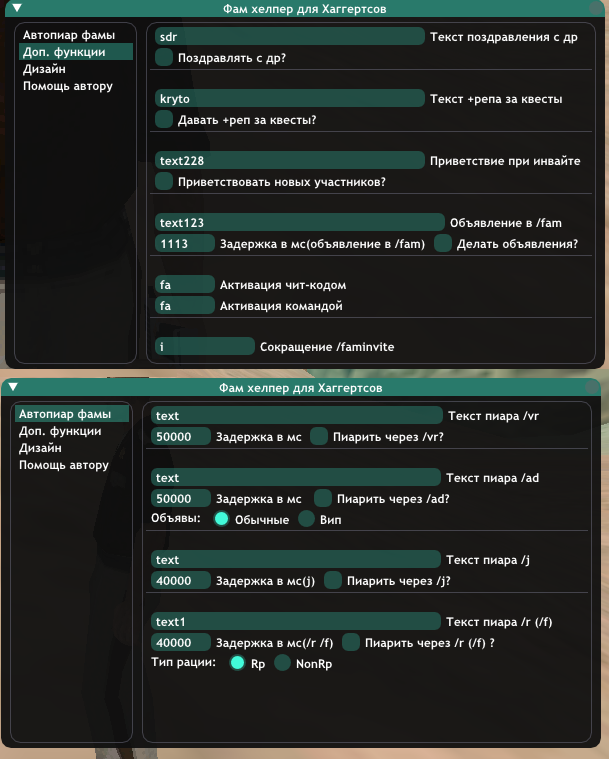Viewport: 609px width, 759px height.
Task: Close the bottom Фам хелпер window
Action: point(592,387)
